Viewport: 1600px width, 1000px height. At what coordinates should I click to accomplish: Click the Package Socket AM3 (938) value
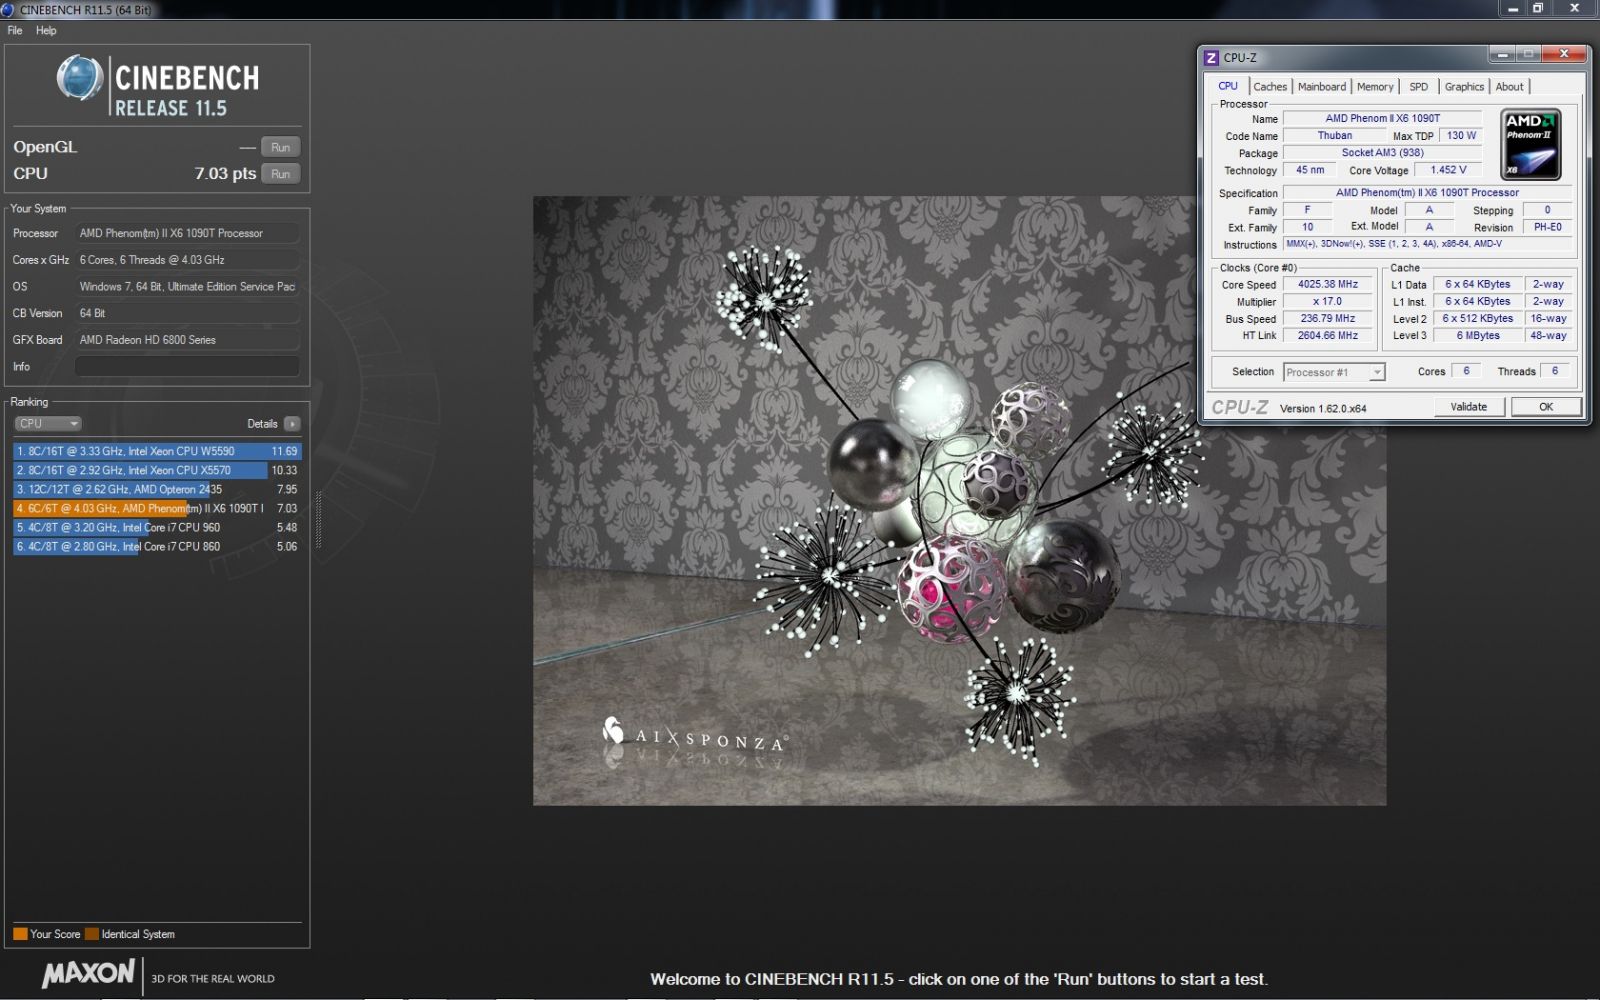point(1382,152)
